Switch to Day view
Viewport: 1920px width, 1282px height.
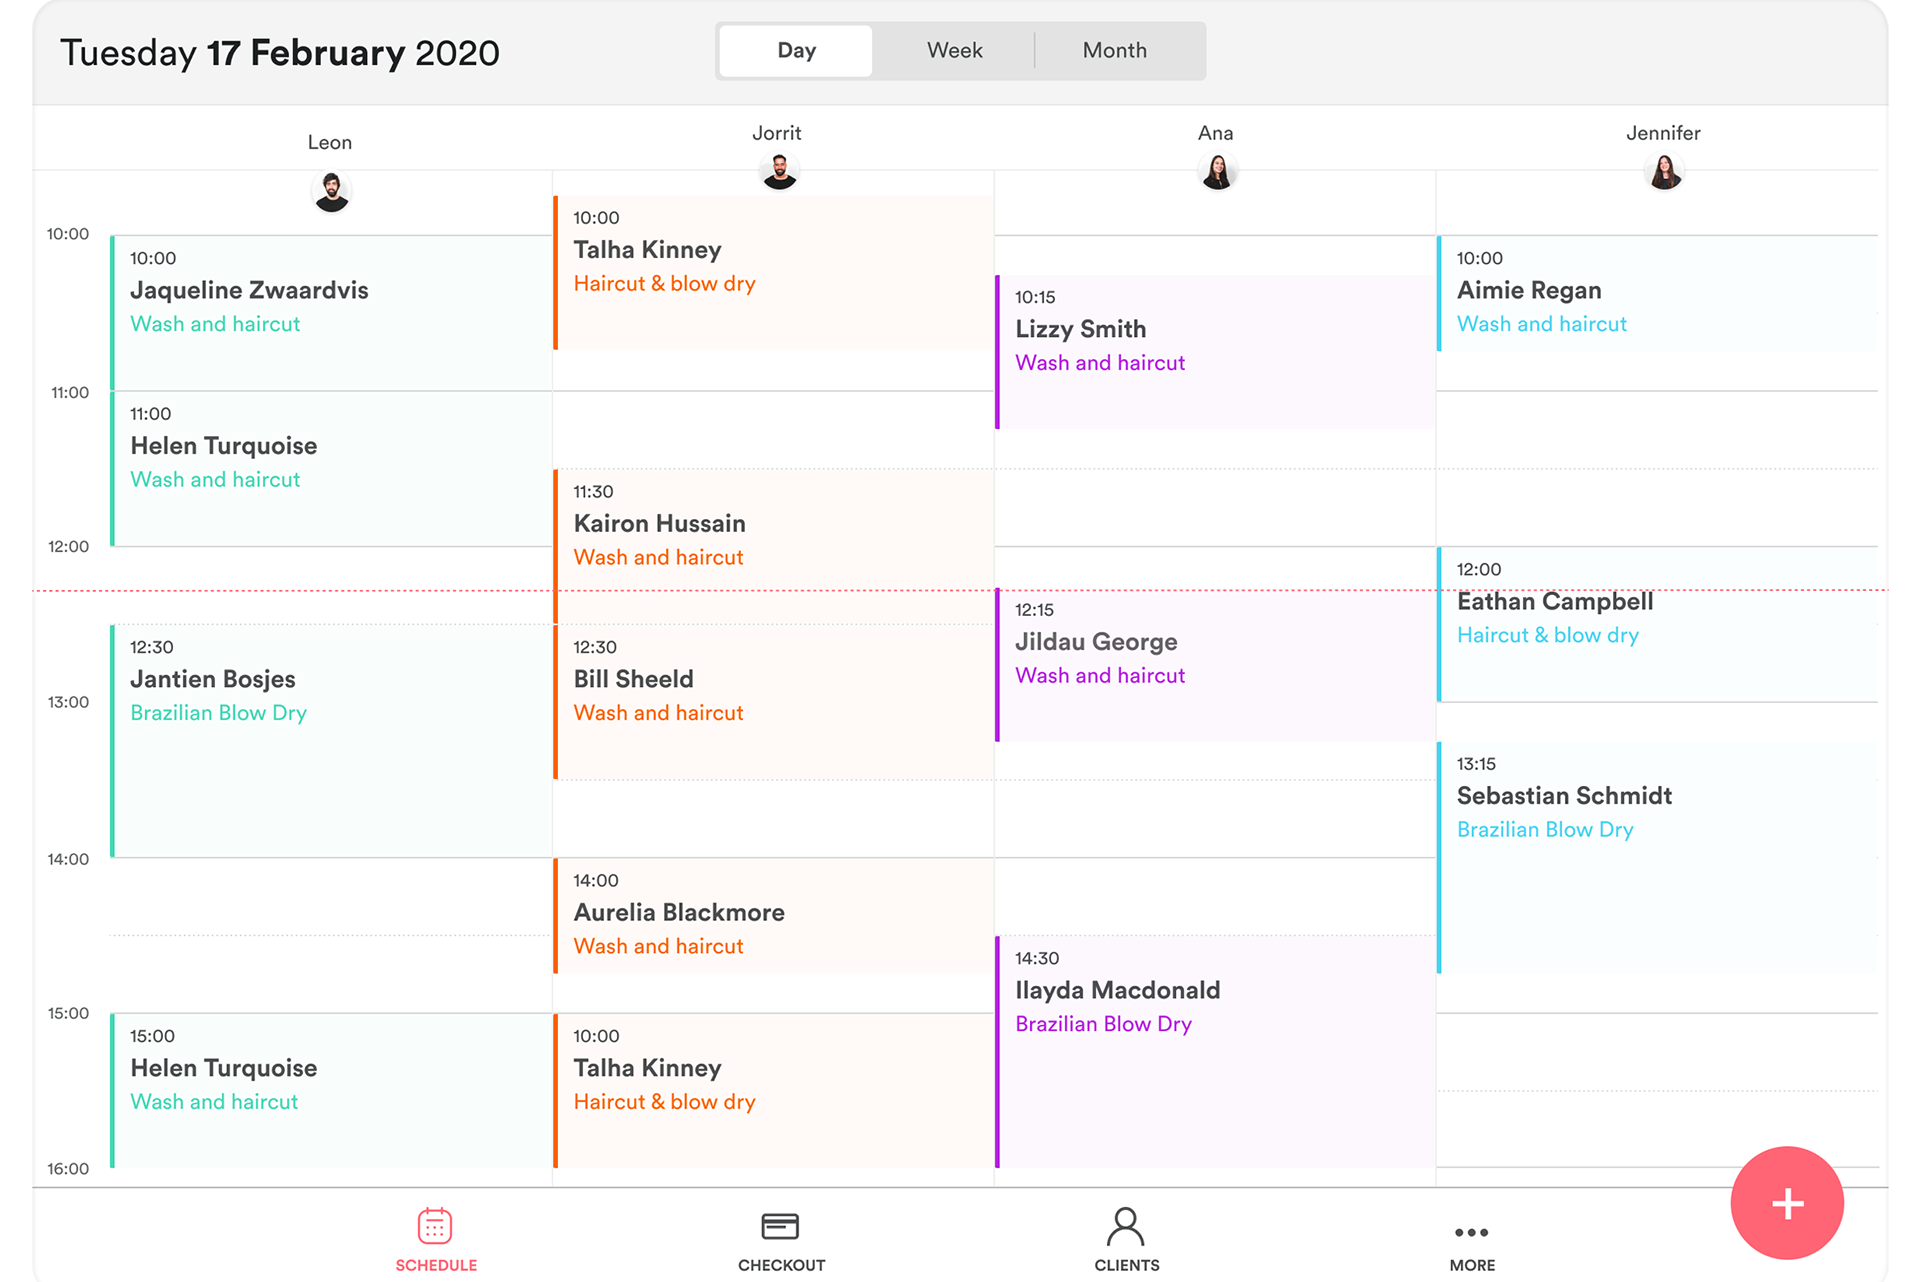796,51
